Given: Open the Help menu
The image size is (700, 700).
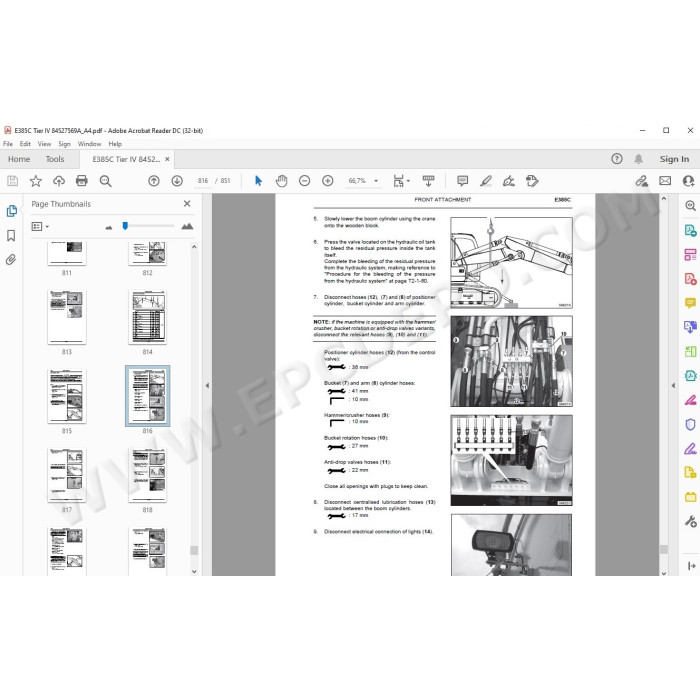Looking at the screenshot, I should click(115, 144).
